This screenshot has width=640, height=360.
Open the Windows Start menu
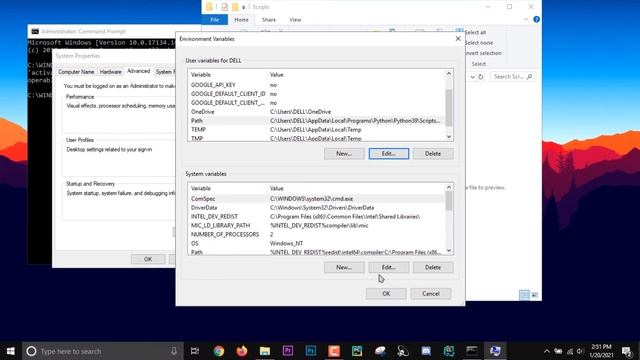(11, 351)
